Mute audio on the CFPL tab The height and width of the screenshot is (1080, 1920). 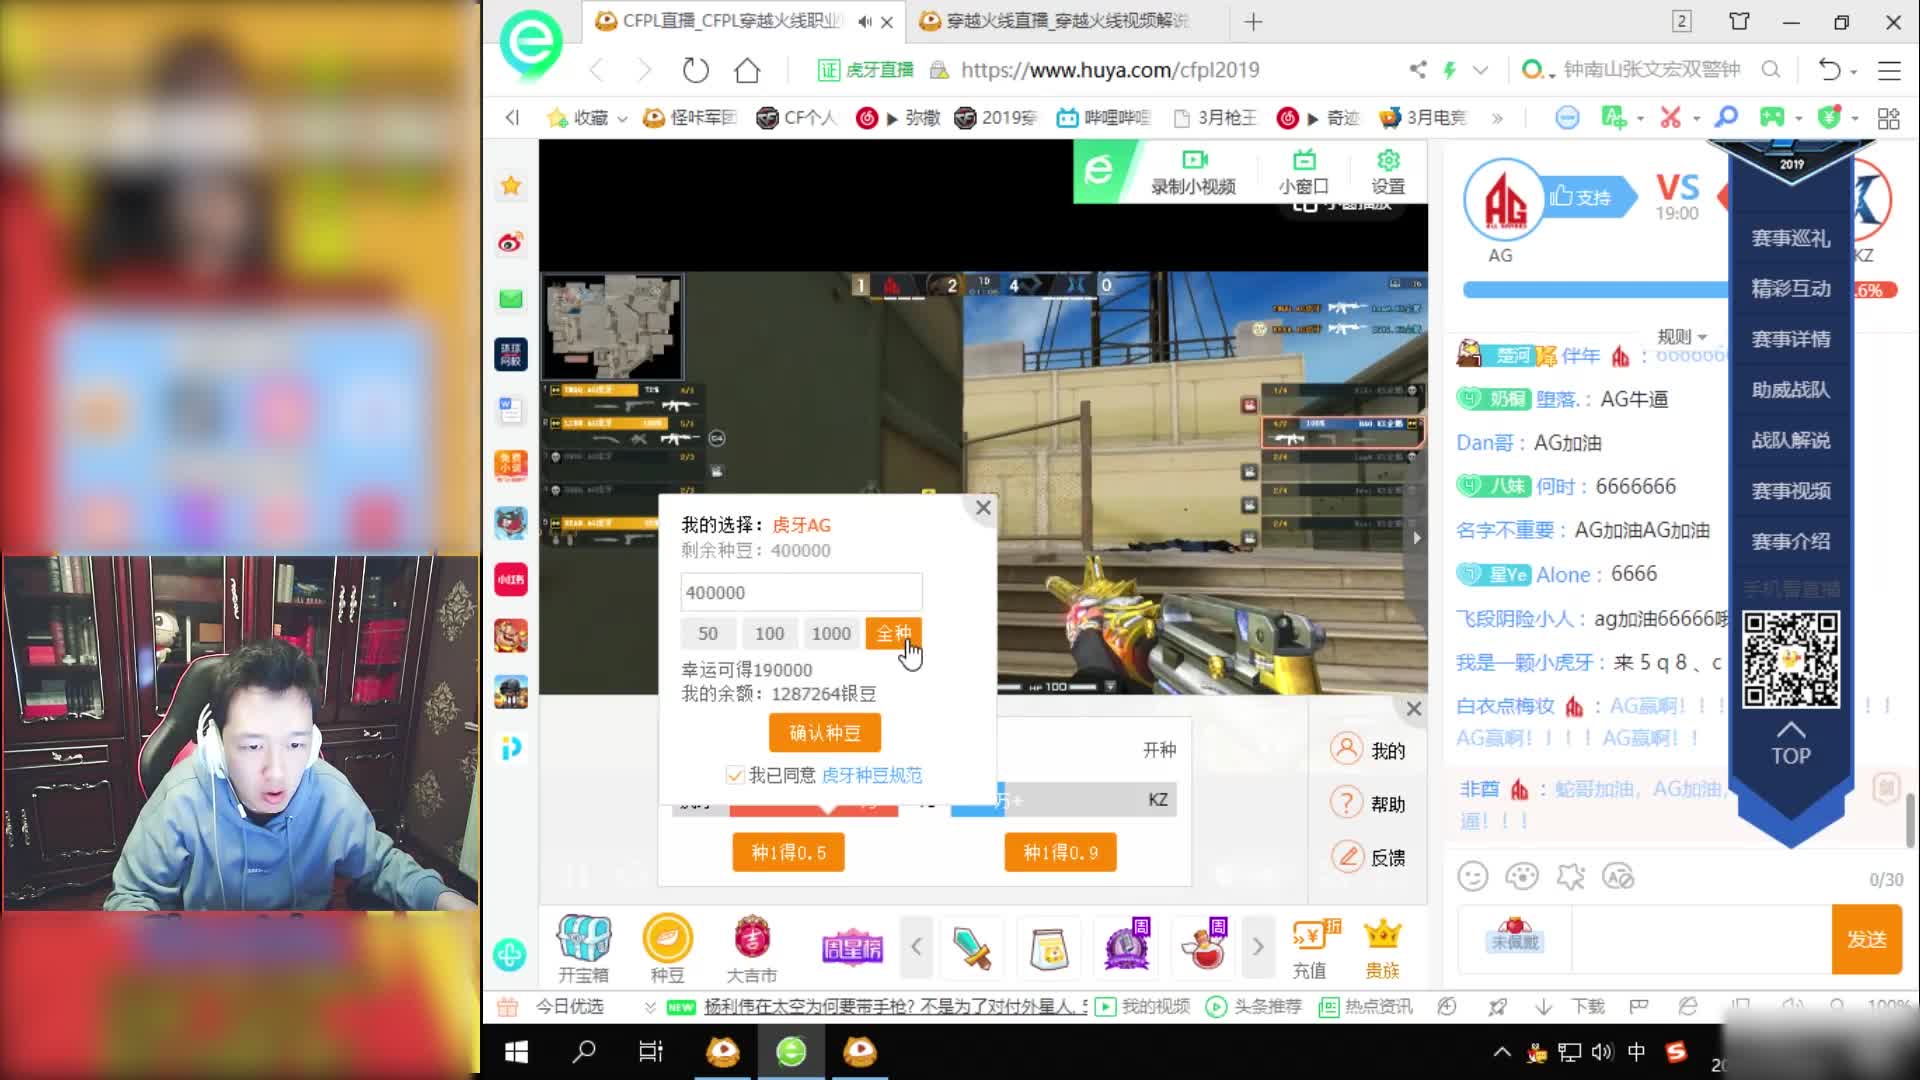point(864,21)
